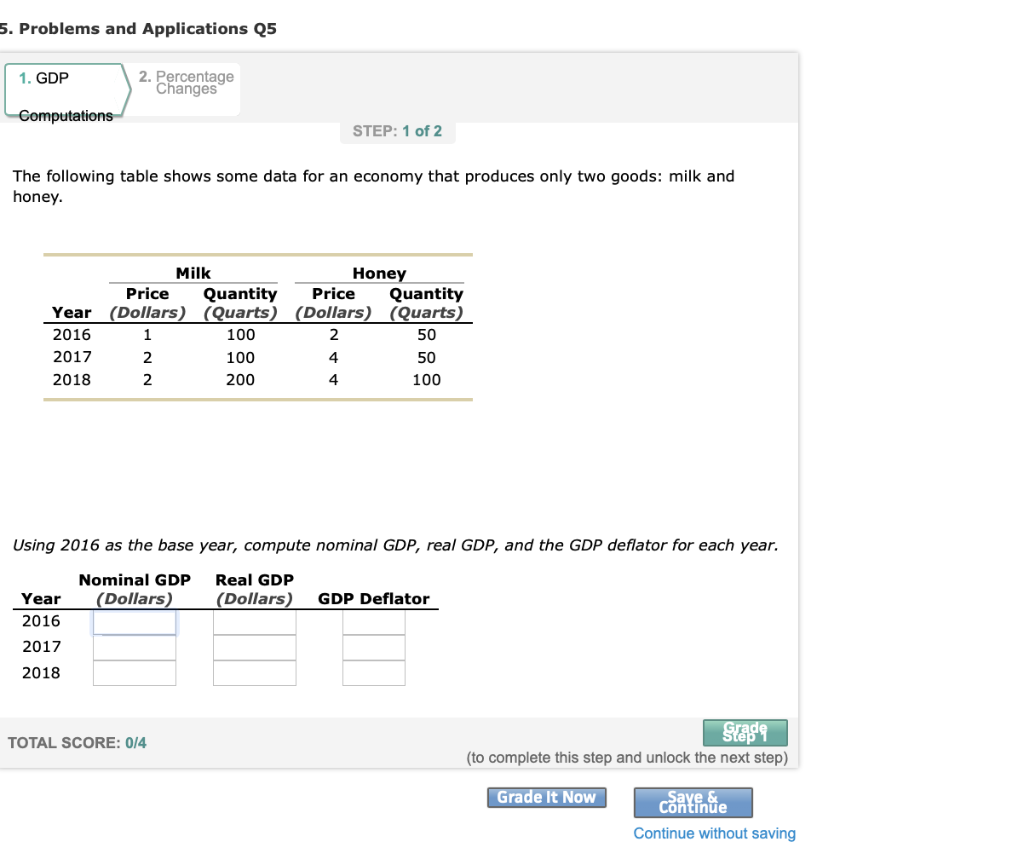Click the 2018 GDP Deflator answer box
The height and width of the screenshot is (859, 1024).
coord(373,672)
